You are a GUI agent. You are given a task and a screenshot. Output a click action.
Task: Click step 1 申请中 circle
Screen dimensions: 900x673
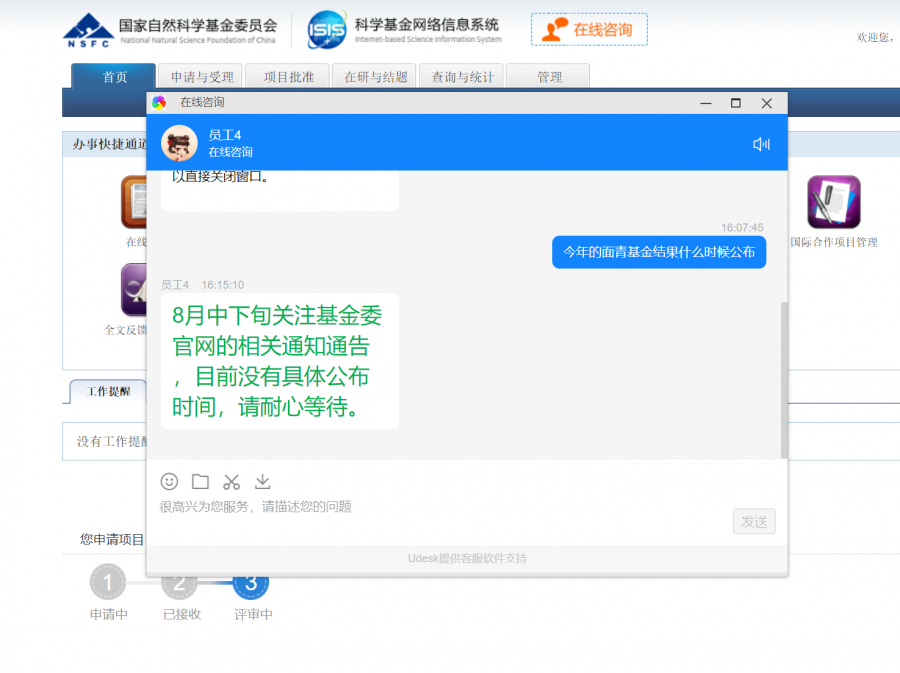[x=108, y=582]
